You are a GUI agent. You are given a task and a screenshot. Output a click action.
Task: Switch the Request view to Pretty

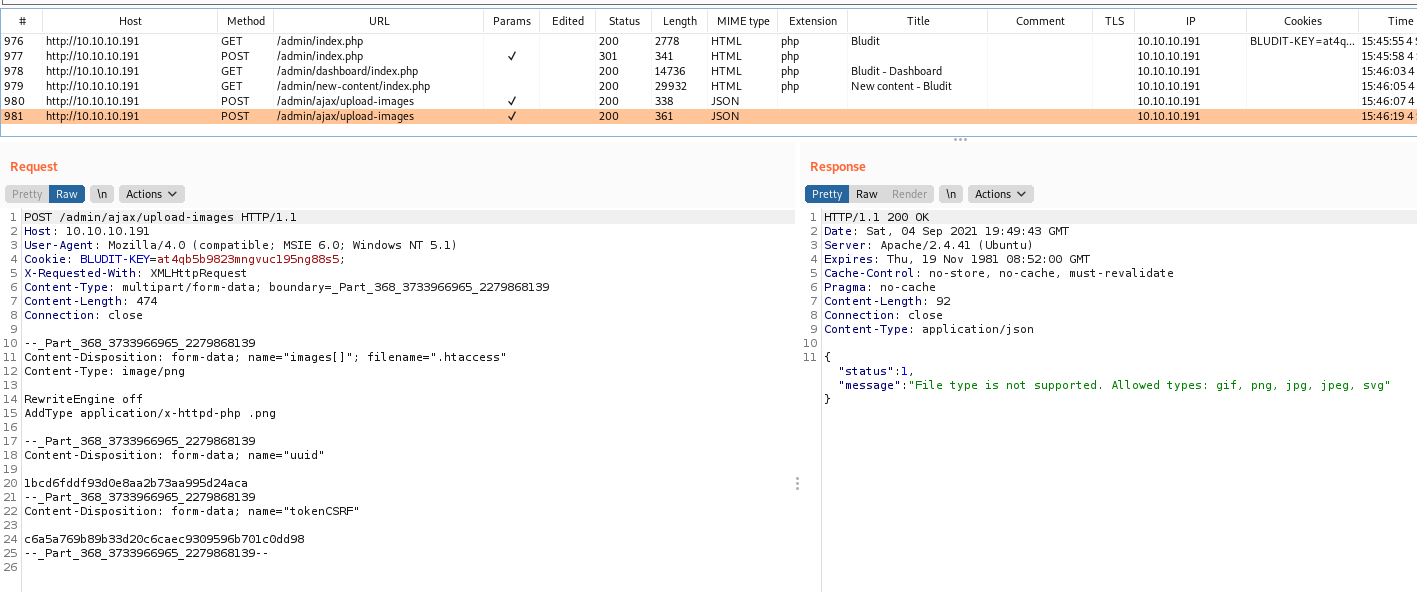coord(27,194)
